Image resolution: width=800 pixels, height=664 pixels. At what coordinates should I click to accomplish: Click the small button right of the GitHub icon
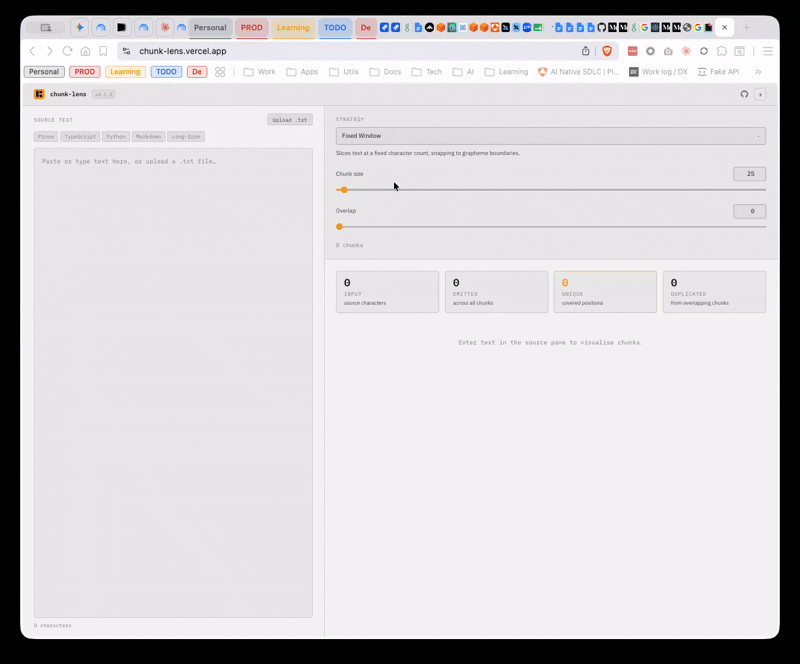click(x=760, y=94)
